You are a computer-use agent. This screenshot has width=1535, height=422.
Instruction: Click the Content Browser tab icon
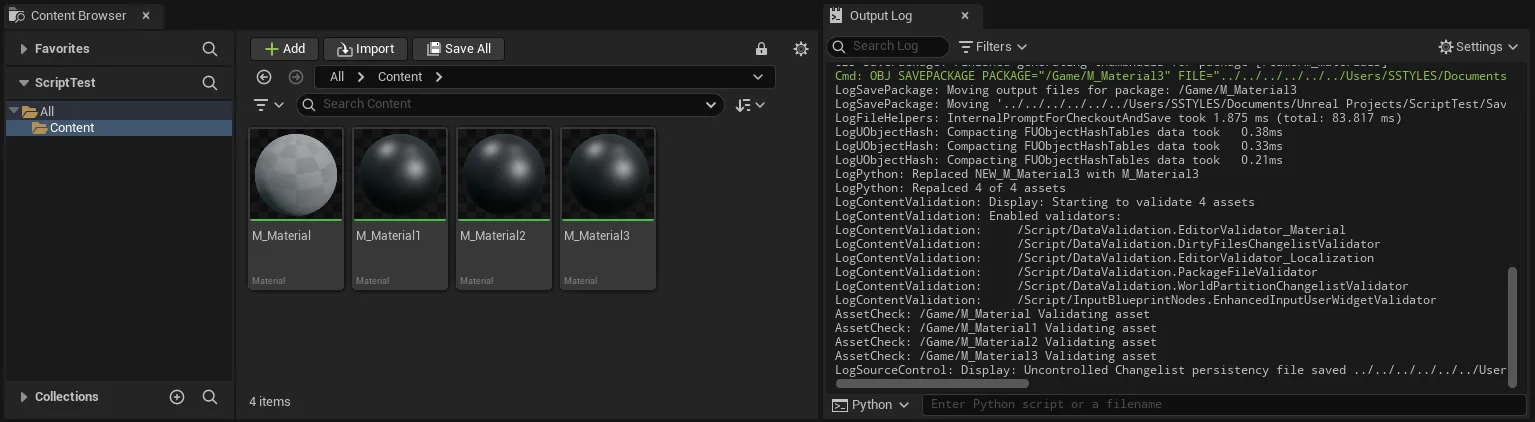[16, 16]
